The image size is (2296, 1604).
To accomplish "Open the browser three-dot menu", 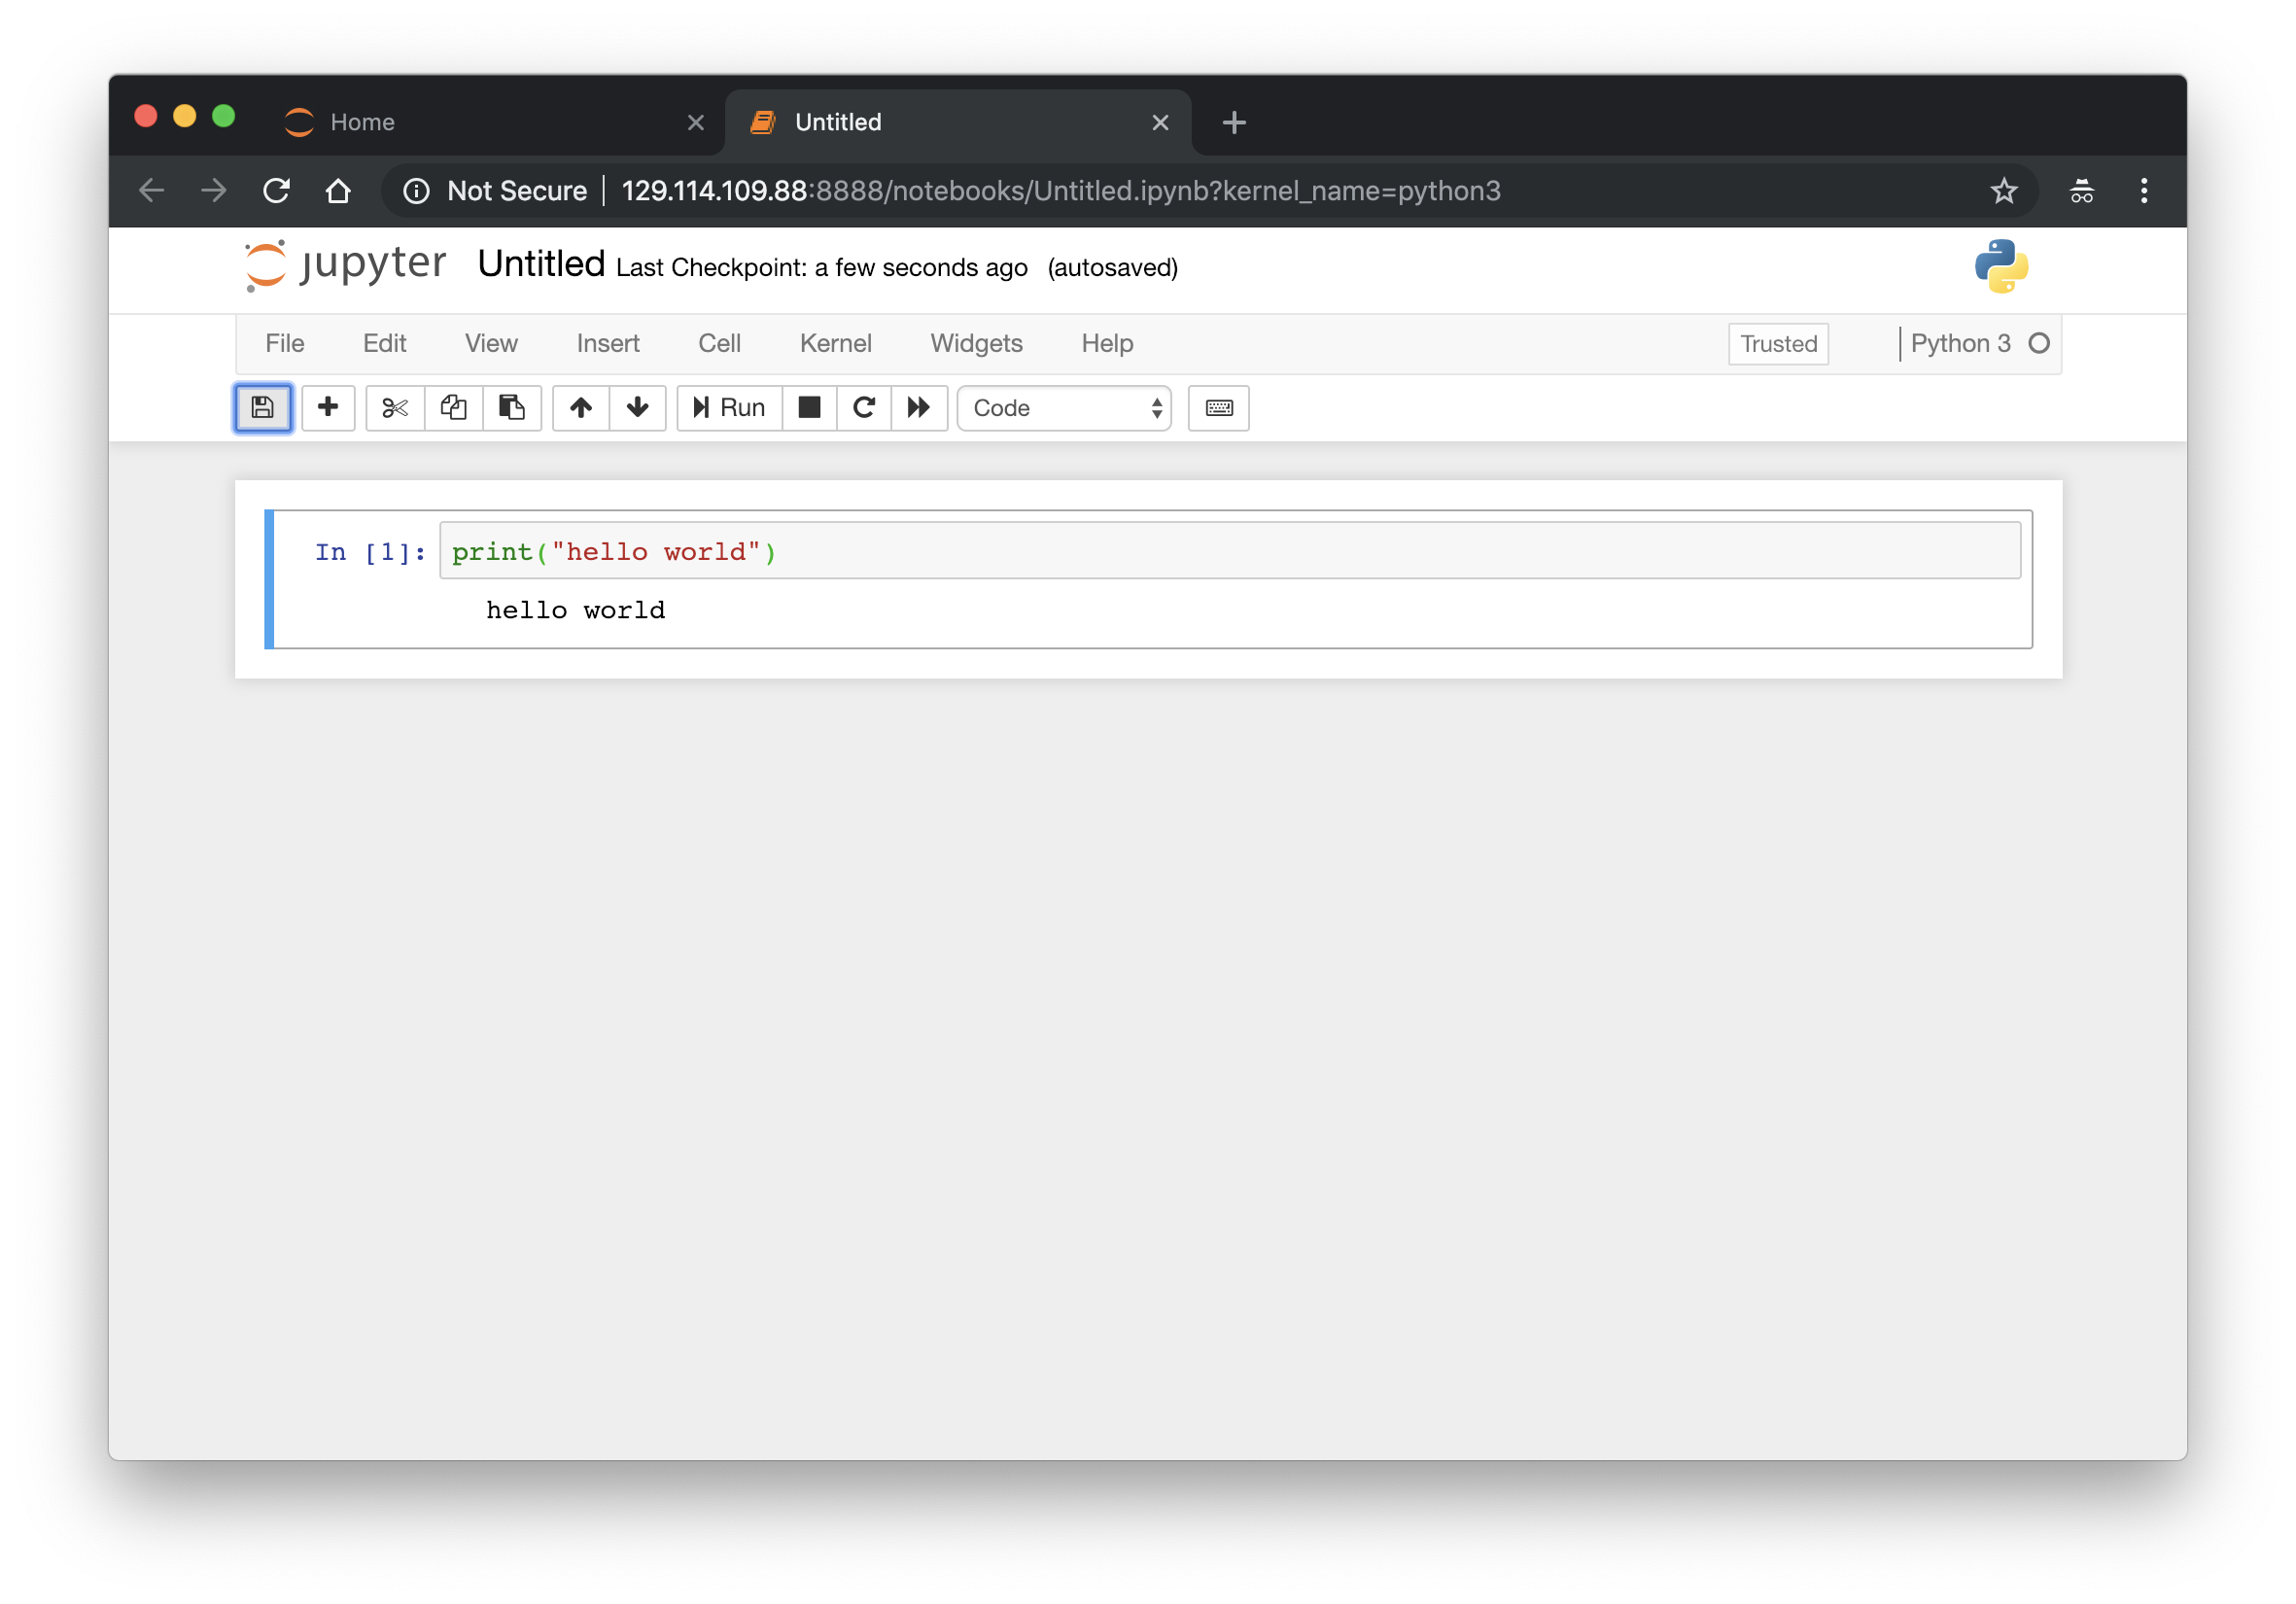I will pos(2143,190).
